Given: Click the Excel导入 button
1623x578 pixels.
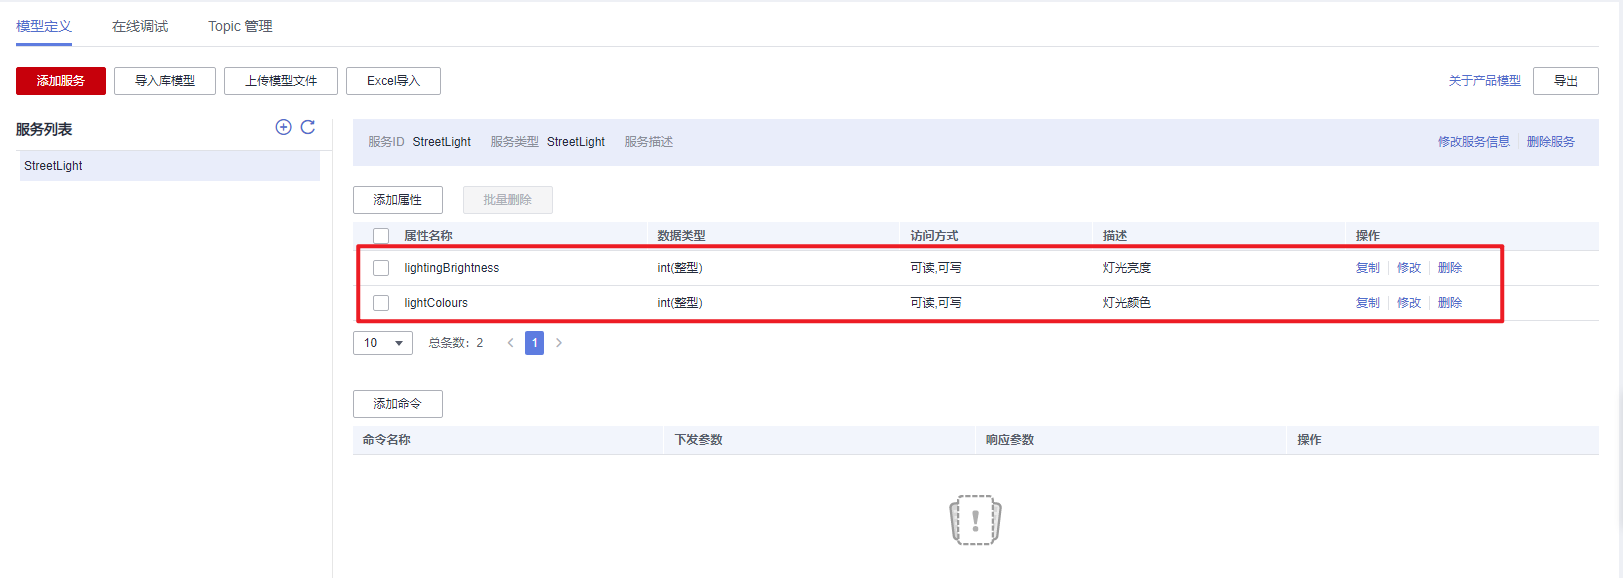Looking at the screenshot, I should (393, 81).
